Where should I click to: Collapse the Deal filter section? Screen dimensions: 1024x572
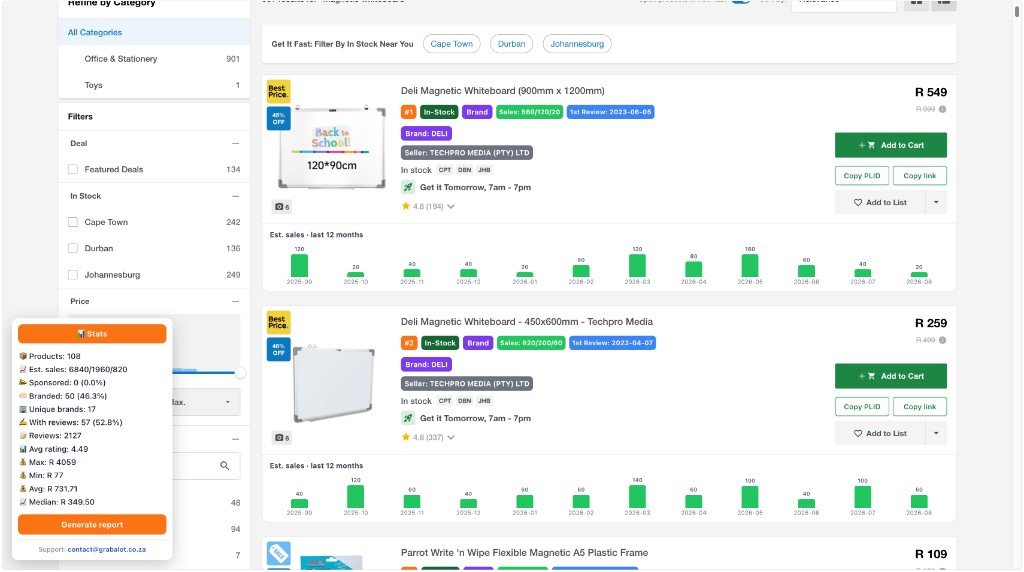click(x=235, y=144)
